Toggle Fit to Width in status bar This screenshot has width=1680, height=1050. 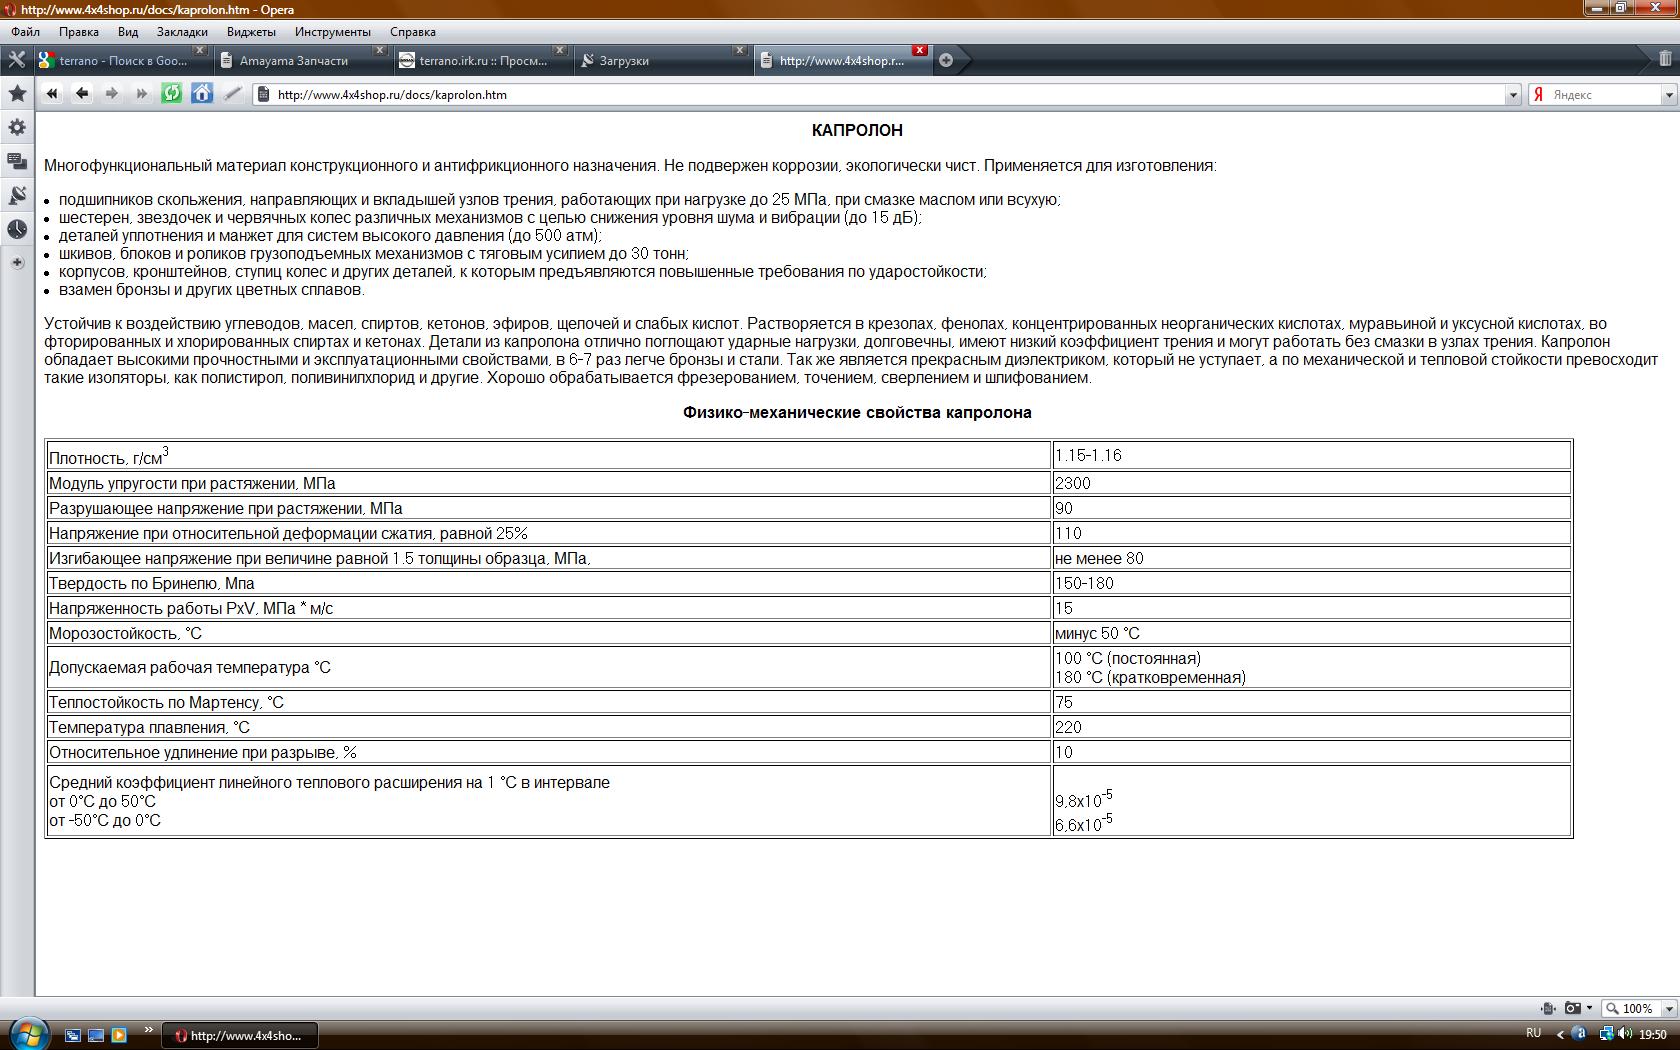click(1548, 1008)
